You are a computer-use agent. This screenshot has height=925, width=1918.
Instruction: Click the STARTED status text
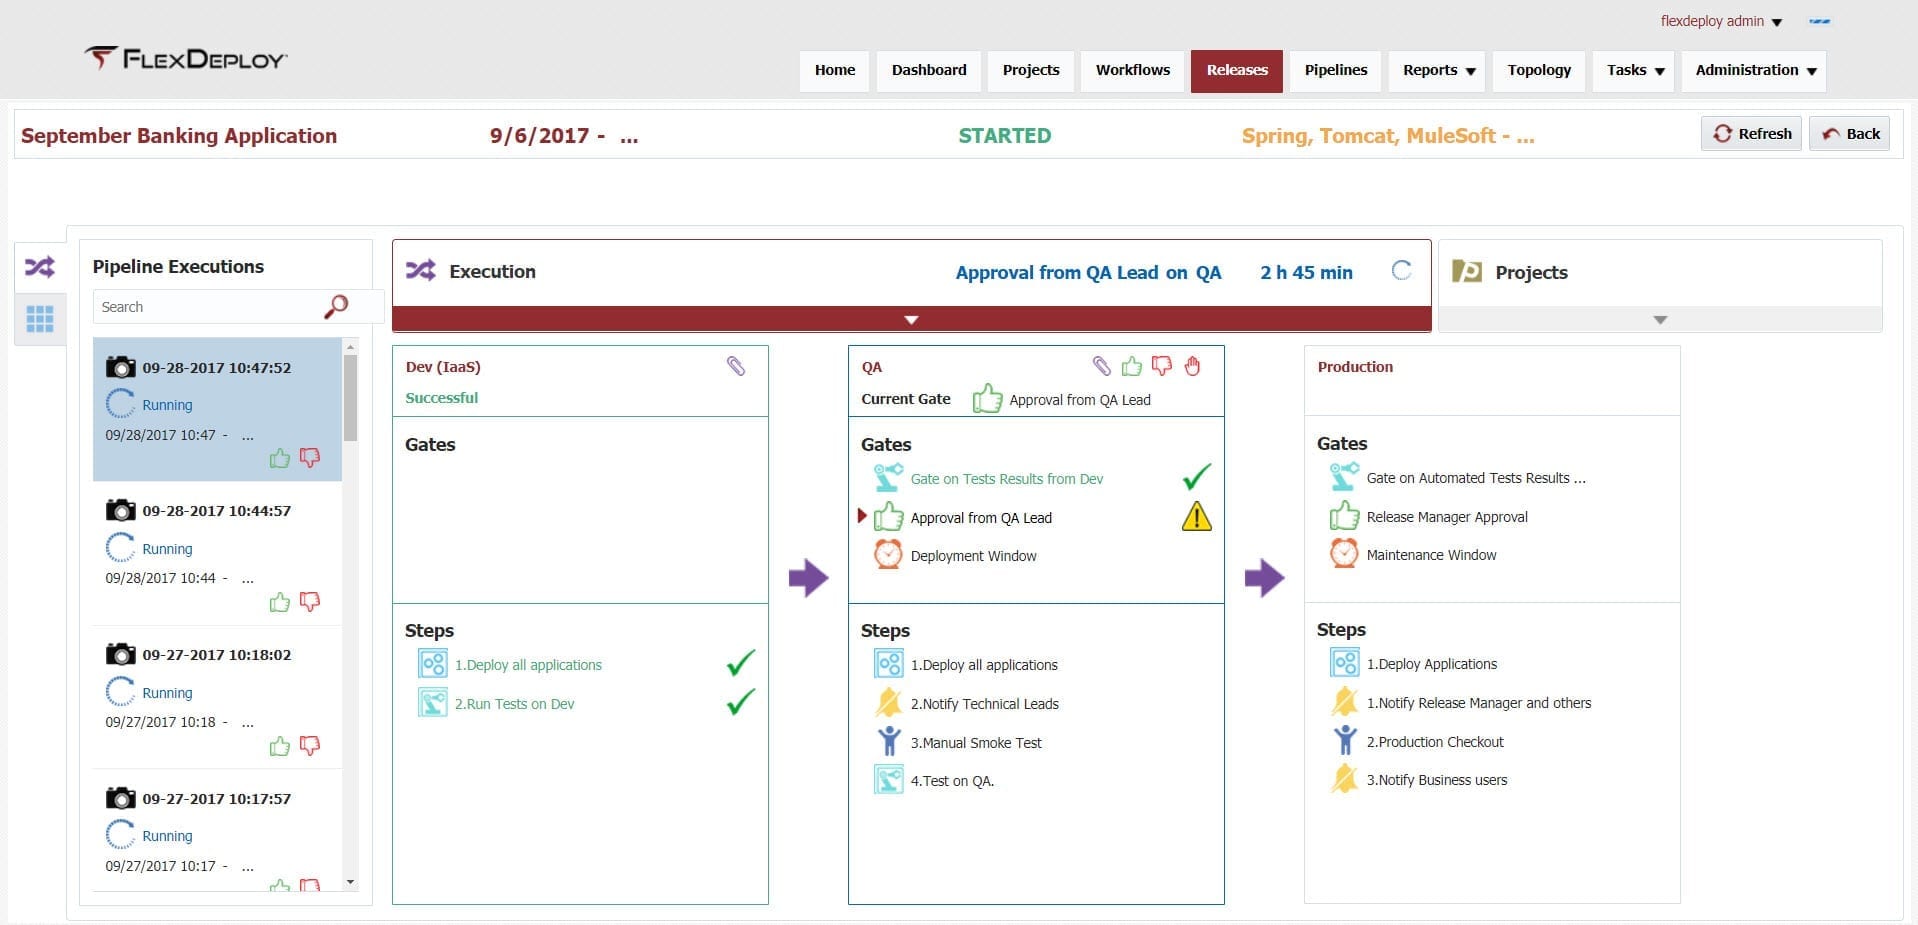click(x=1004, y=136)
